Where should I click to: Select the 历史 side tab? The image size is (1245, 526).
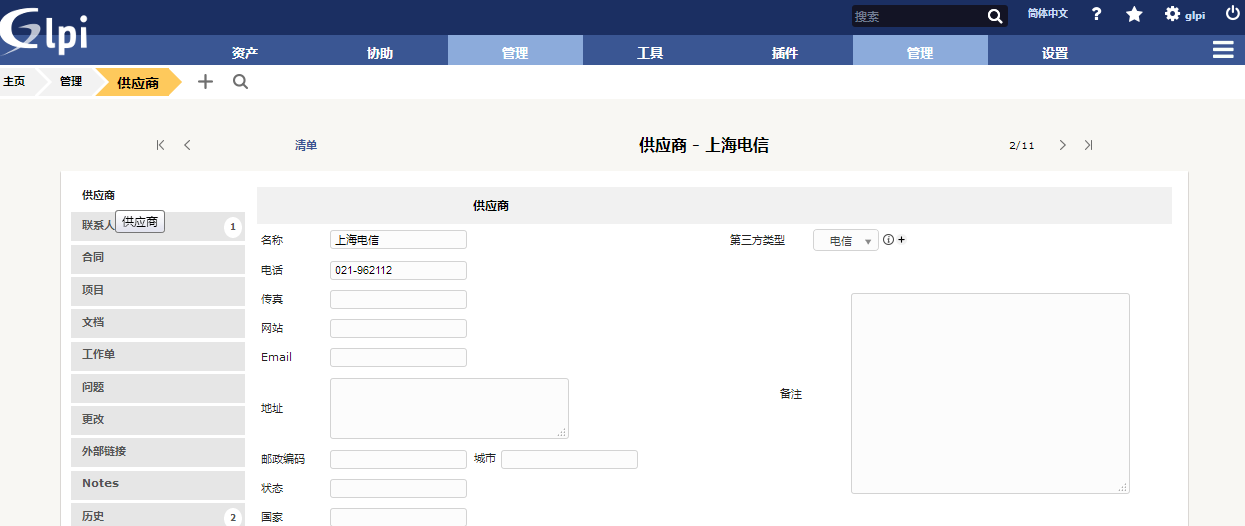(158, 516)
